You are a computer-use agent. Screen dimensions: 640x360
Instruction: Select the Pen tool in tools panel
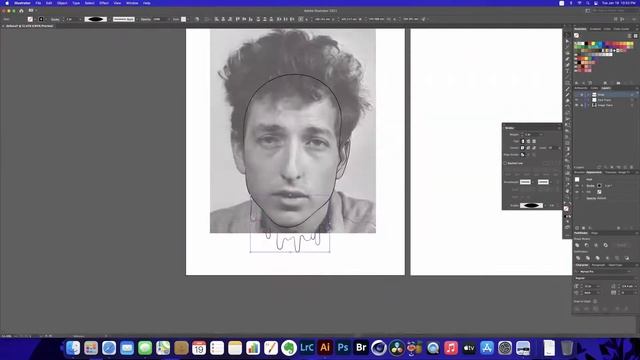tap(567, 59)
